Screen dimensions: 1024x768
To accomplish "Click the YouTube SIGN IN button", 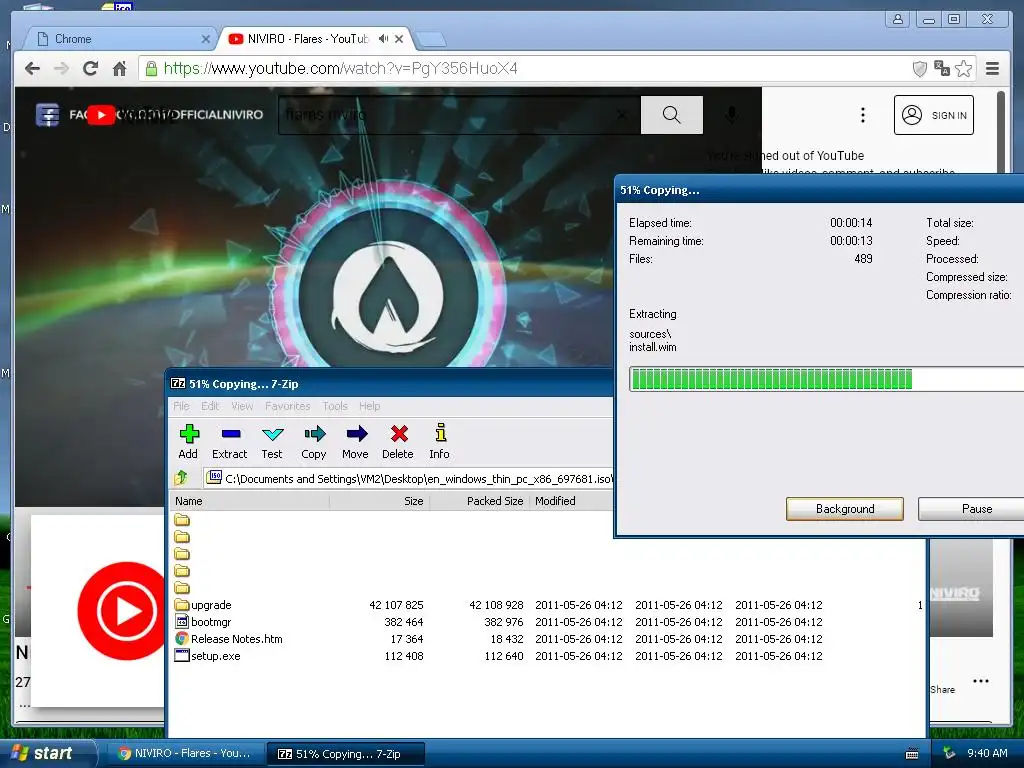I will (x=934, y=115).
